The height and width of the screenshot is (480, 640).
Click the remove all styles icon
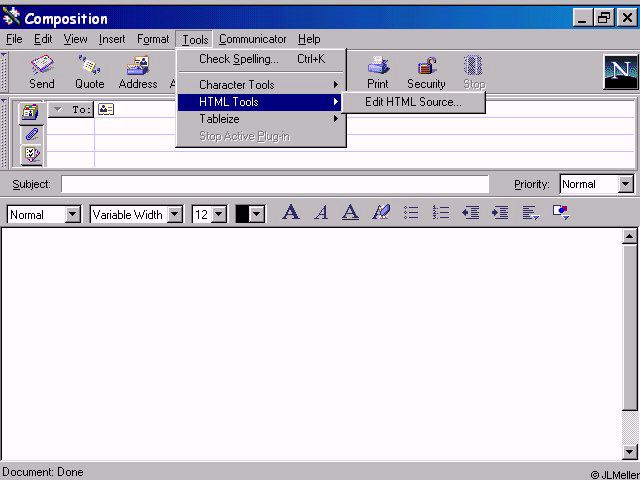[381, 213]
